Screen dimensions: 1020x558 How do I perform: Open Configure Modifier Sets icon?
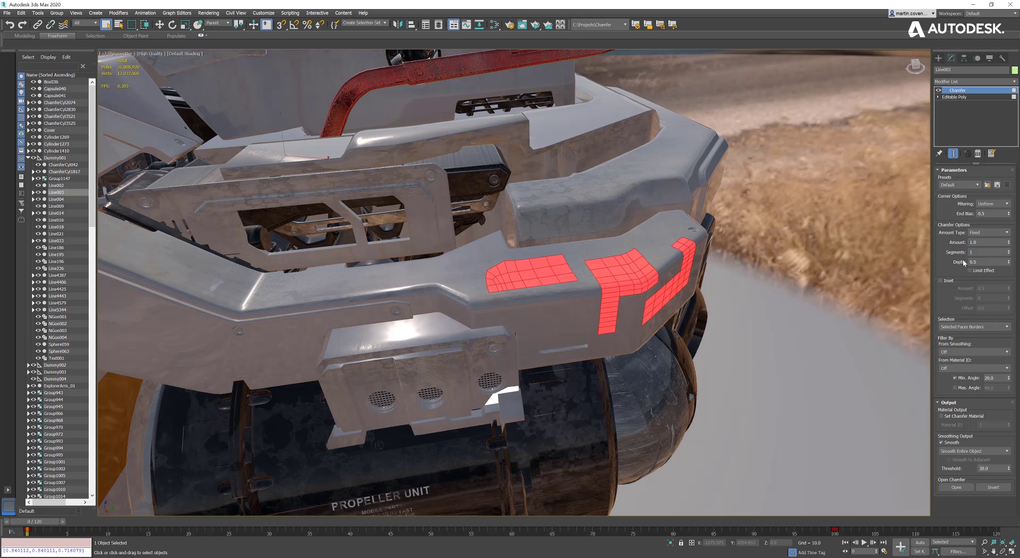pyautogui.click(x=991, y=153)
